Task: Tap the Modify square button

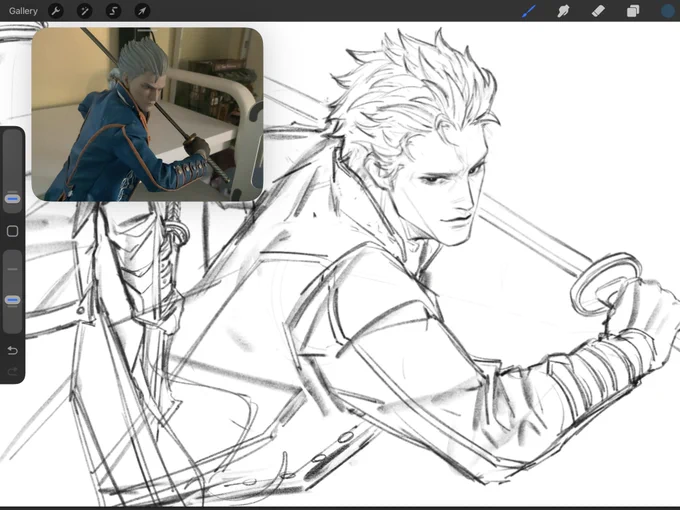Action: 13,231
